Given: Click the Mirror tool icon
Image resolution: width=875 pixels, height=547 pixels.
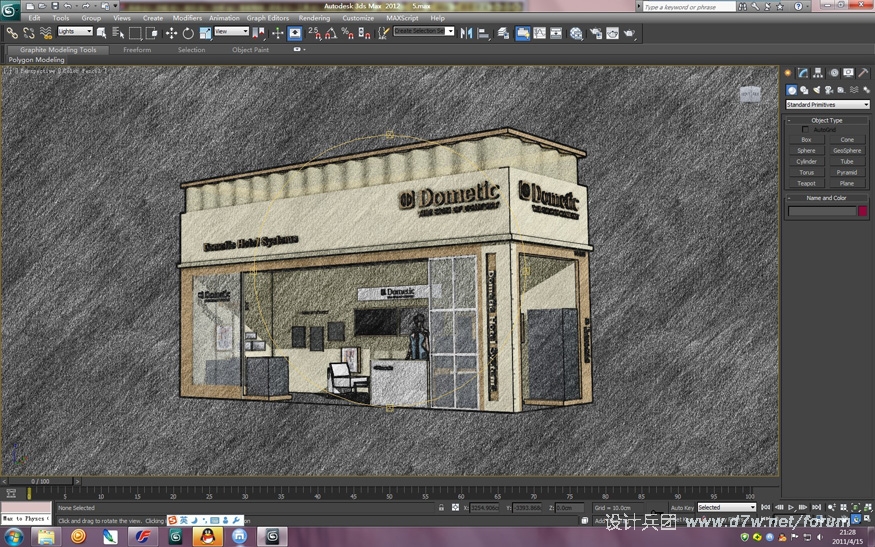Looking at the screenshot, I should point(467,33).
